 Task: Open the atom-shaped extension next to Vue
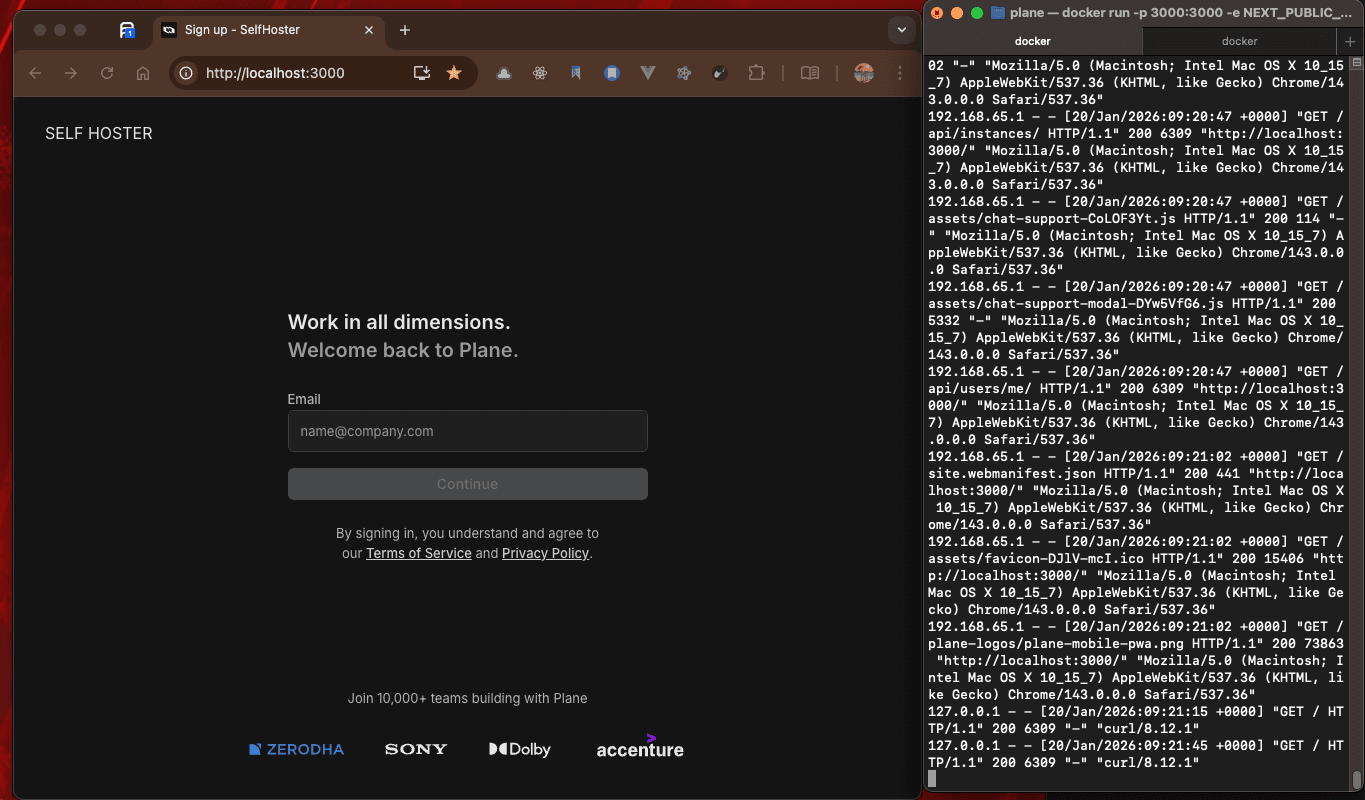[x=684, y=73]
